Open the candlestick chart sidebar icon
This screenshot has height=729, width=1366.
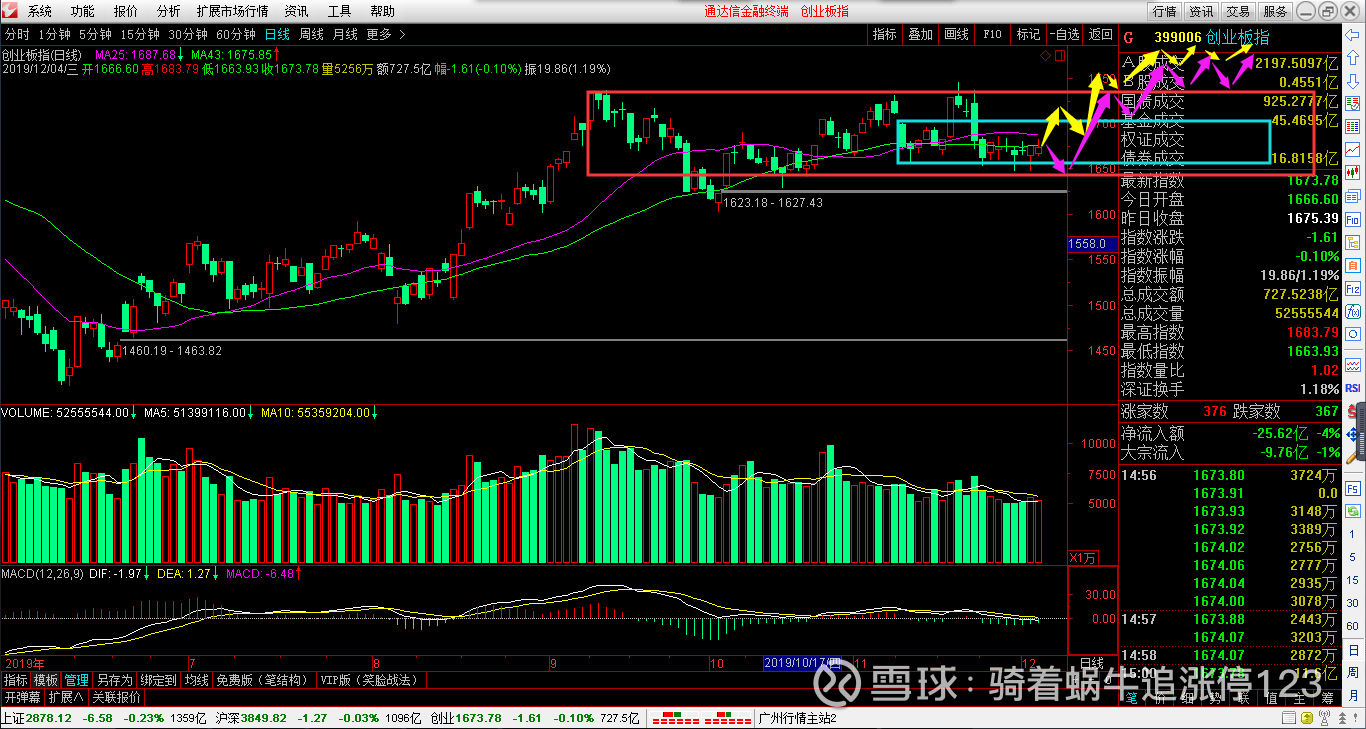1353,172
